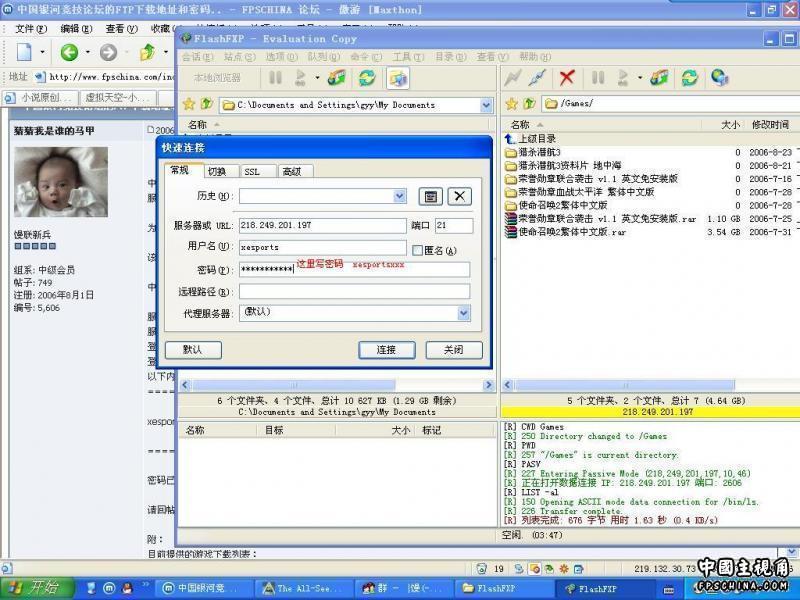
Task: Open Maxthon 编辑(E) menu
Action: pos(76,29)
